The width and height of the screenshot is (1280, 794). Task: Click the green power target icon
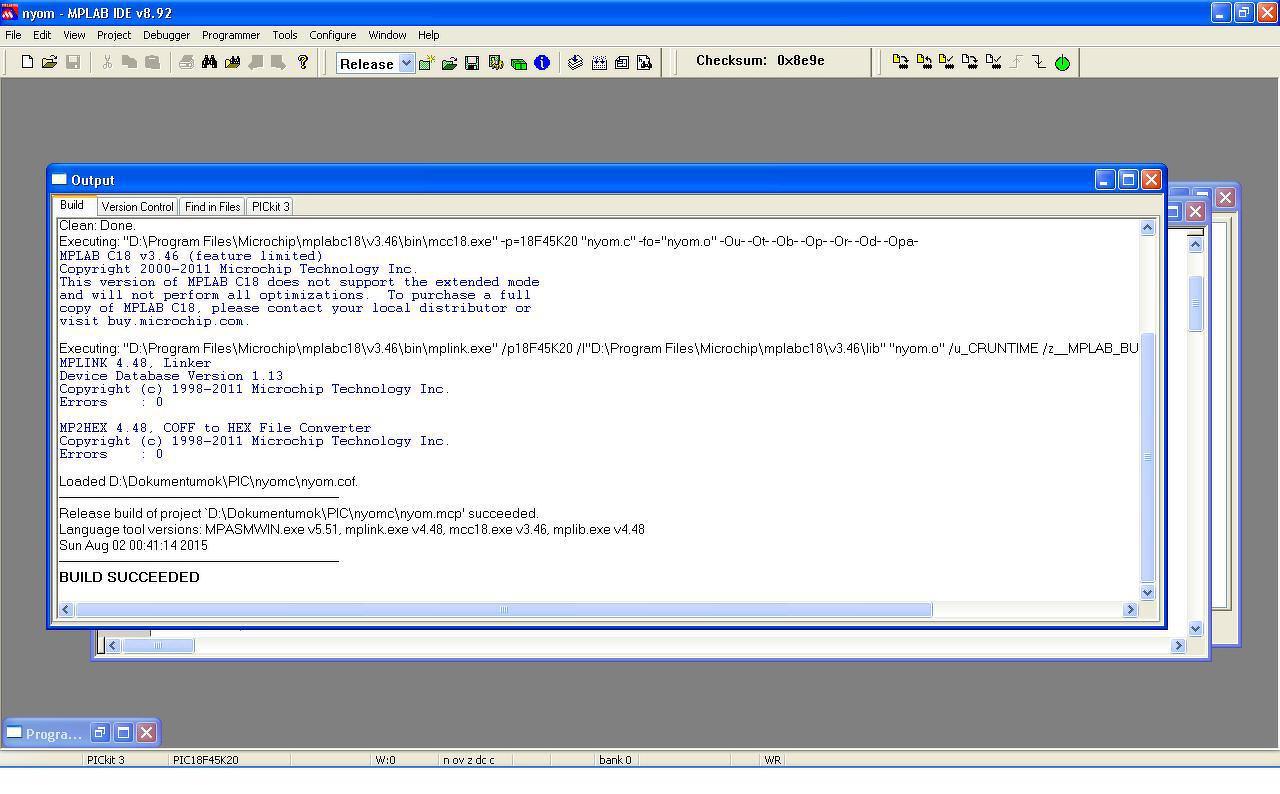point(1062,62)
